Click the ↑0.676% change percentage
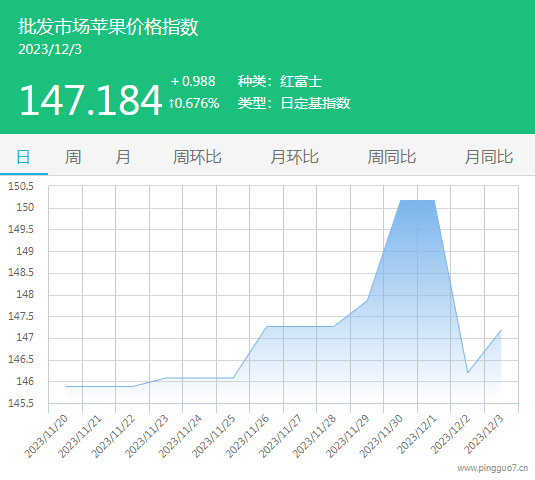Screen dimensions: 535x480 (x=194, y=103)
